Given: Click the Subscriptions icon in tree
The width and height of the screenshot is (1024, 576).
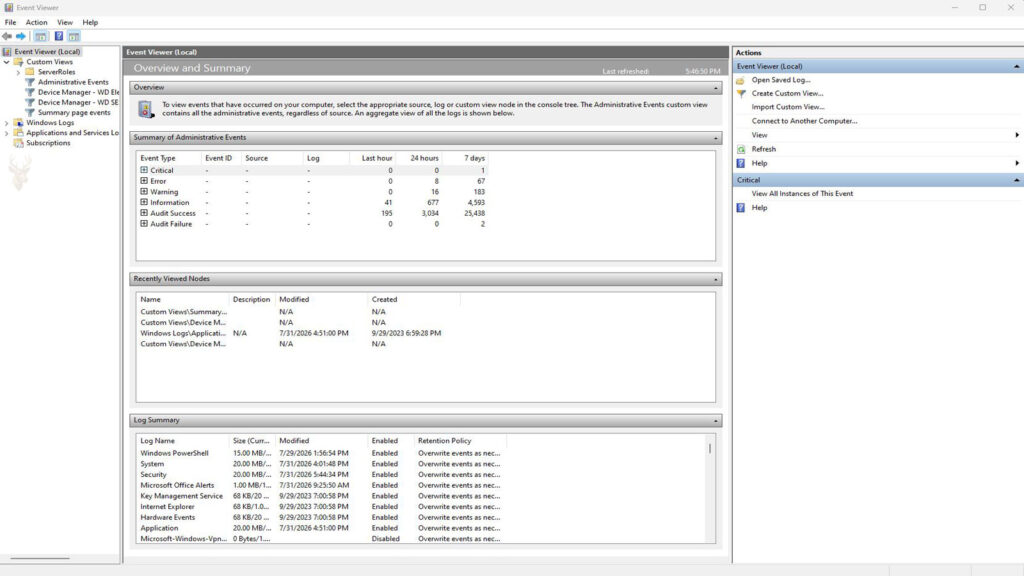Looking at the screenshot, I should tap(18, 143).
